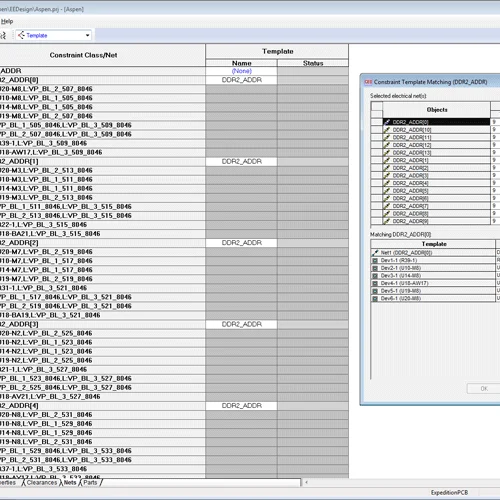Select the row ending 39-1,L:VP_BL_3_509_8046
Screen dimensions: 500x500
(x=102, y=143)
